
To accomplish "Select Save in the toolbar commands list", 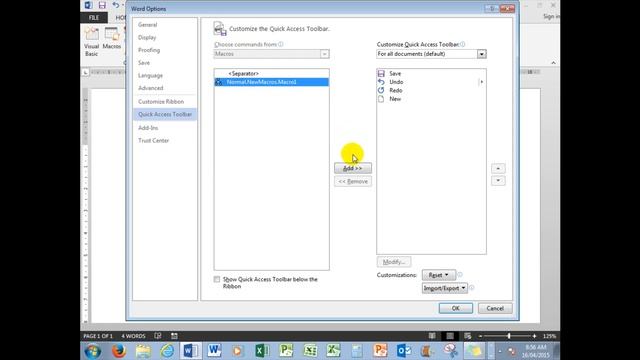I will [431, 73].
